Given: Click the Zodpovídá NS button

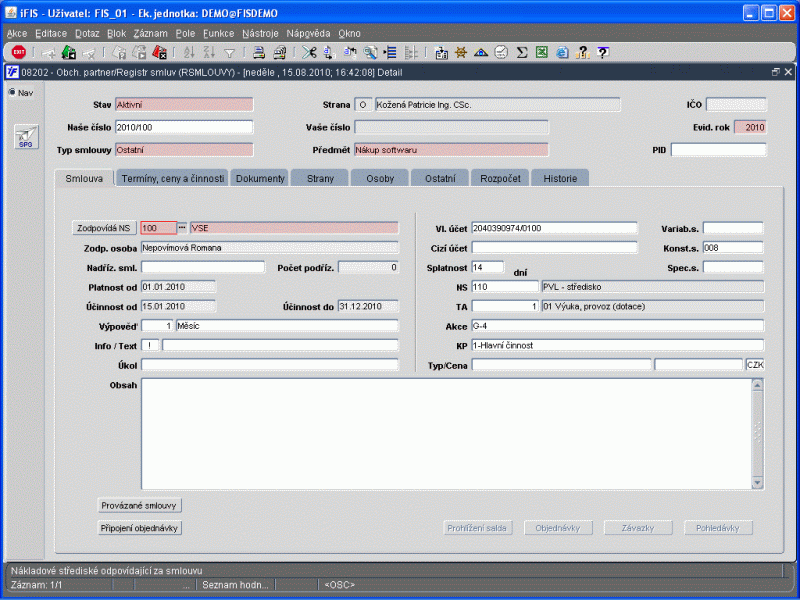Looking at the screenshot, I should (105, 228).
